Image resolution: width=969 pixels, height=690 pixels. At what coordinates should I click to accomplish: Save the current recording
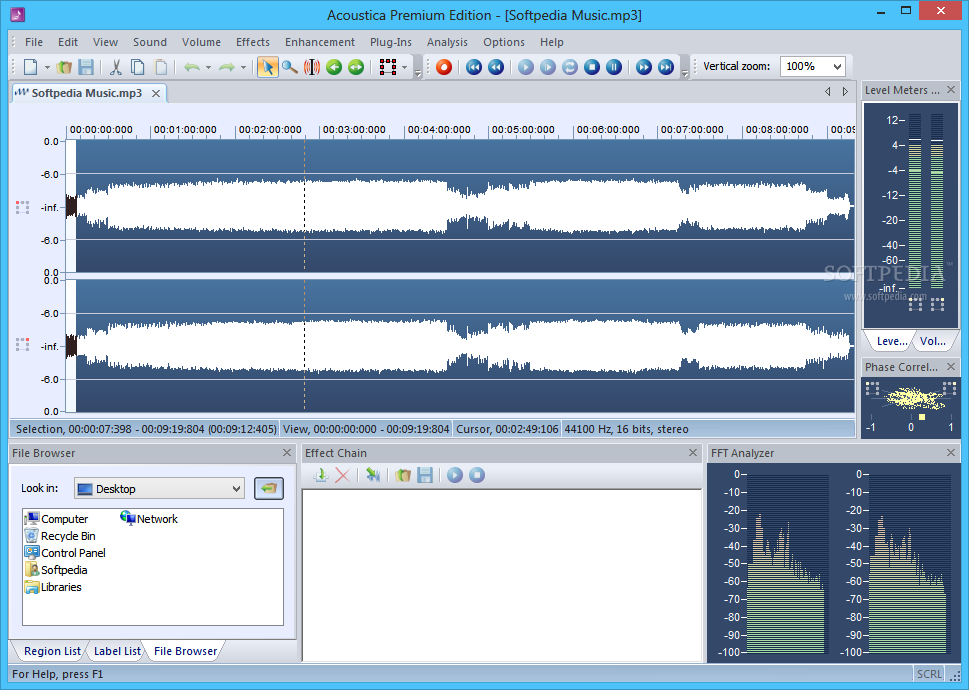tap(86, 67)
